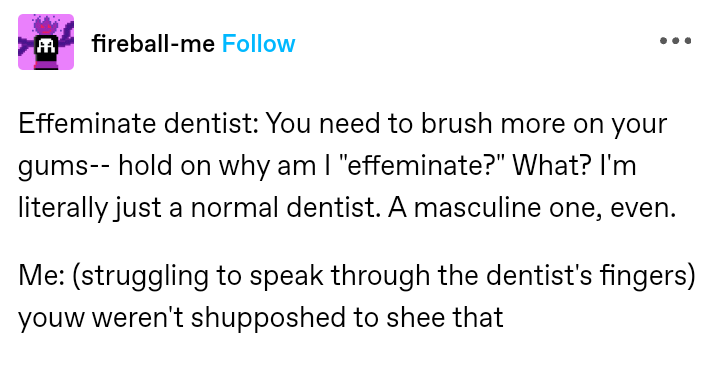
Task: Click the word 'shupposhed' in post
Action: pyautogui.click(x=268, y=318)
